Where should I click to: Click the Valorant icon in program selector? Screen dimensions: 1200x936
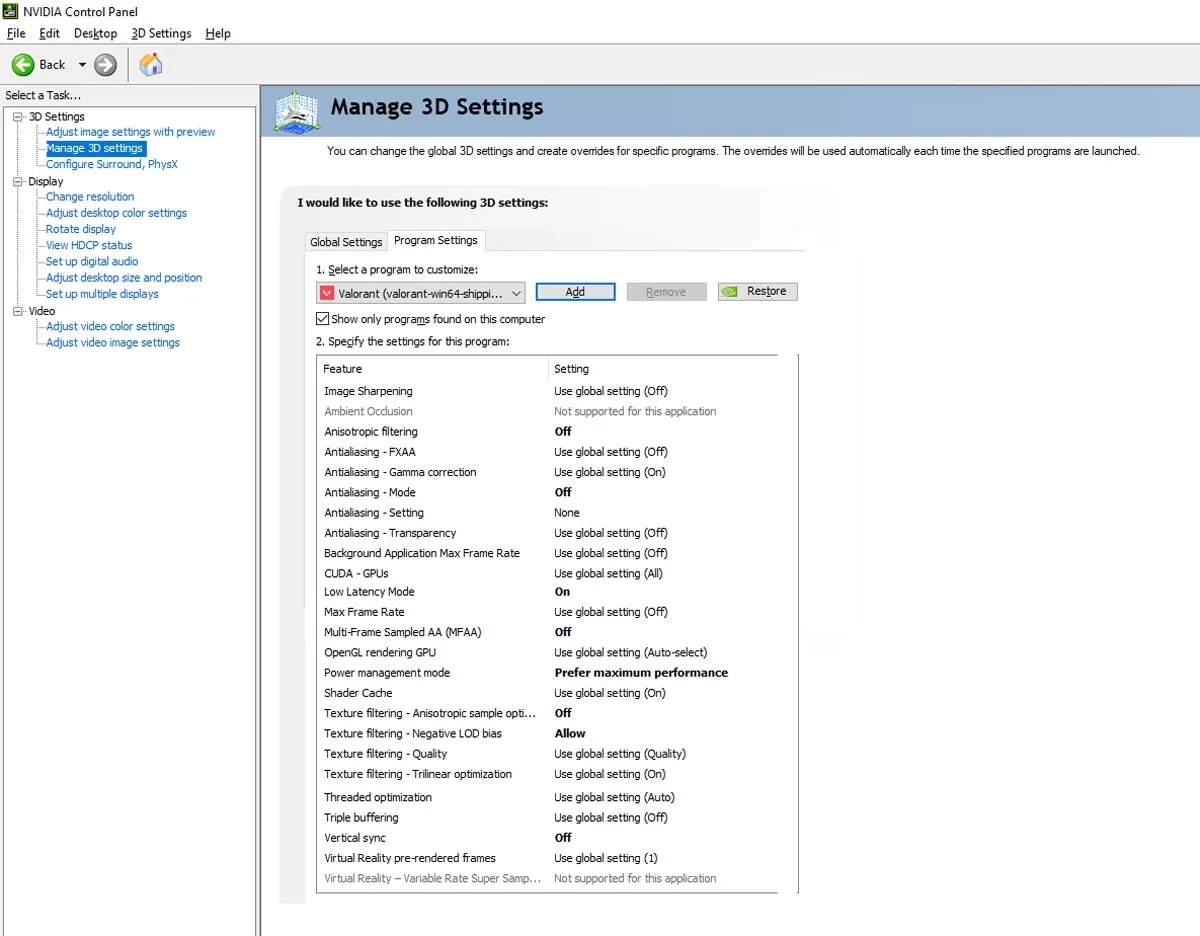[x=327, y=293]
